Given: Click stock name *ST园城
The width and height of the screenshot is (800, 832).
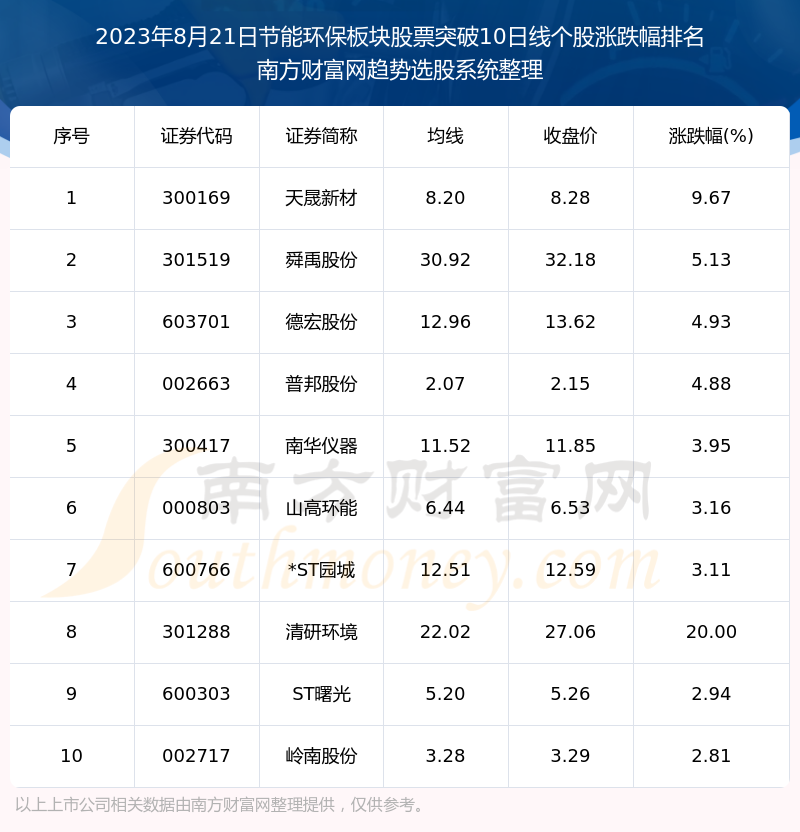Looking at the screenshot, I should (321, 570).
